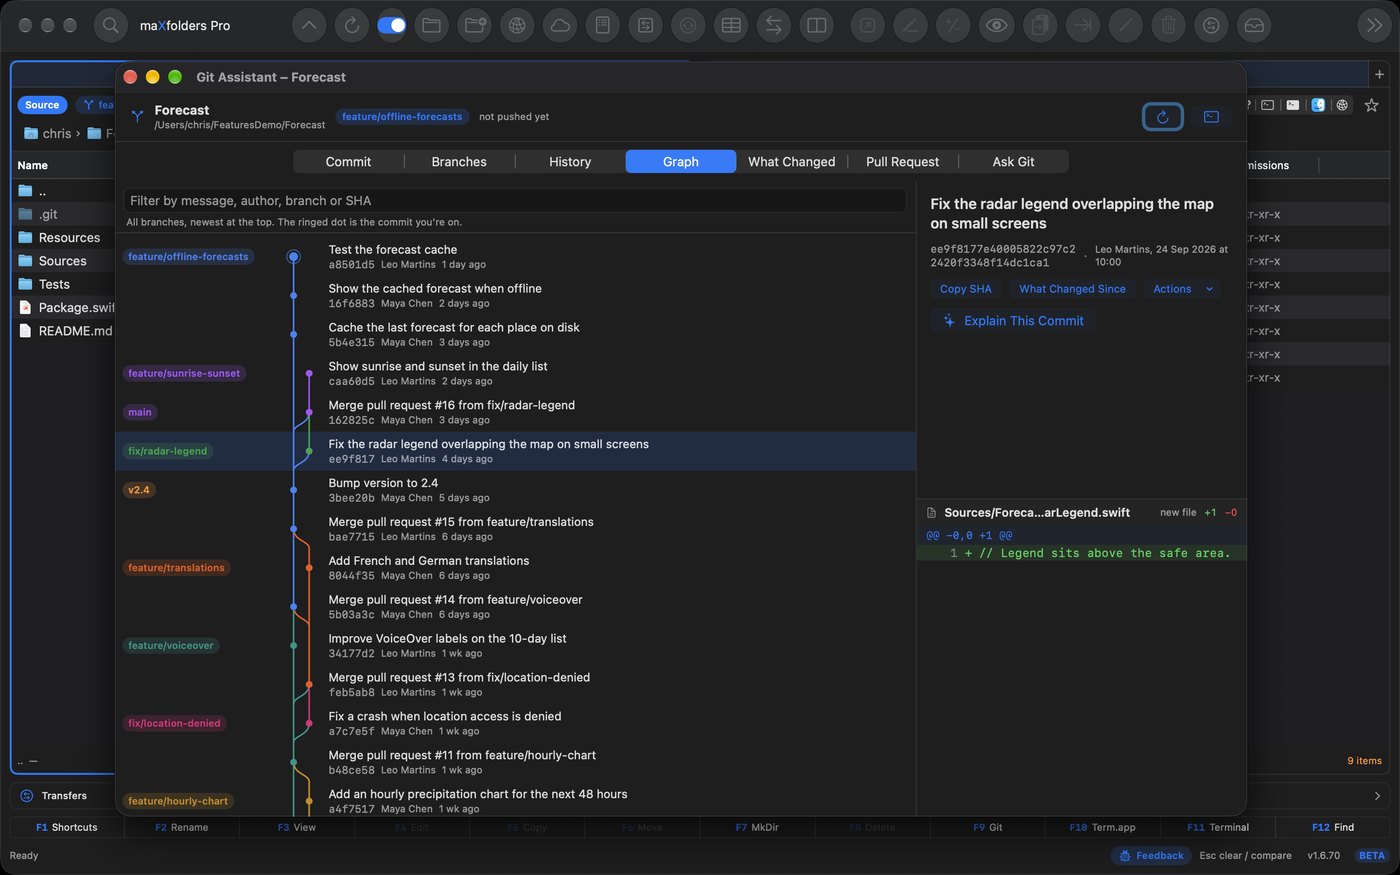Click the commit filter search field
This screenshot has height=875, width=1400.
point(515,201)
